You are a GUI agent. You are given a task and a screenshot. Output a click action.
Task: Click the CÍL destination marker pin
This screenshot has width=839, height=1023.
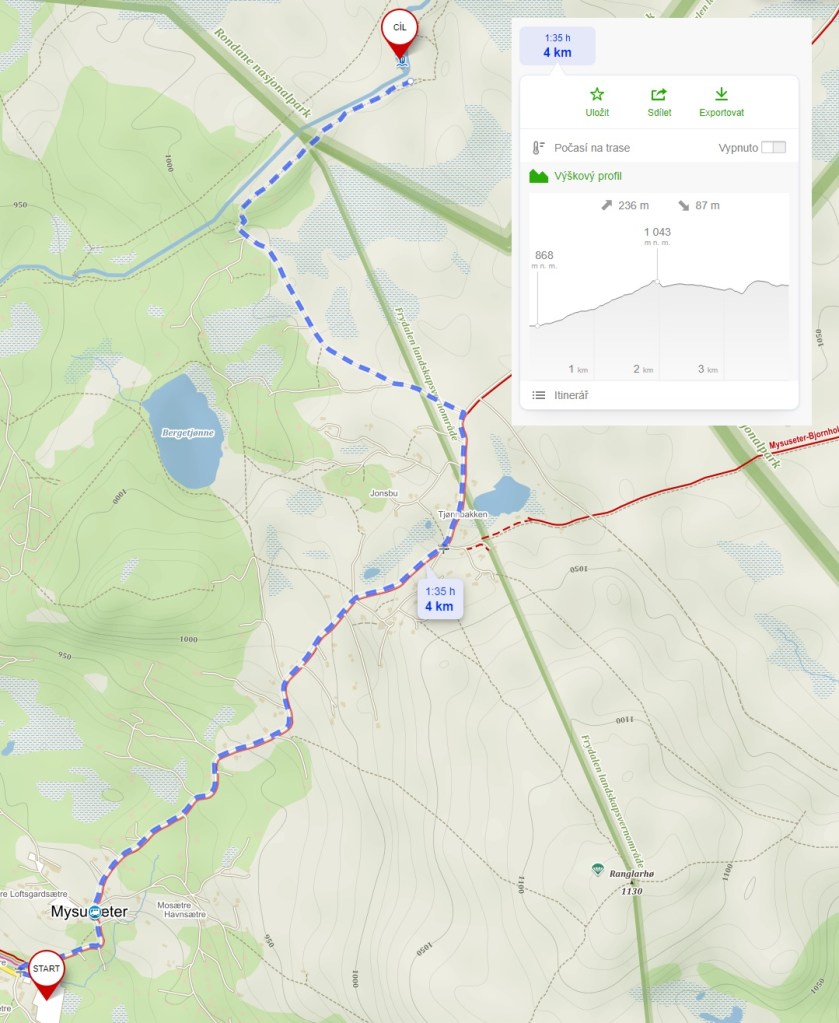point(399,33)
